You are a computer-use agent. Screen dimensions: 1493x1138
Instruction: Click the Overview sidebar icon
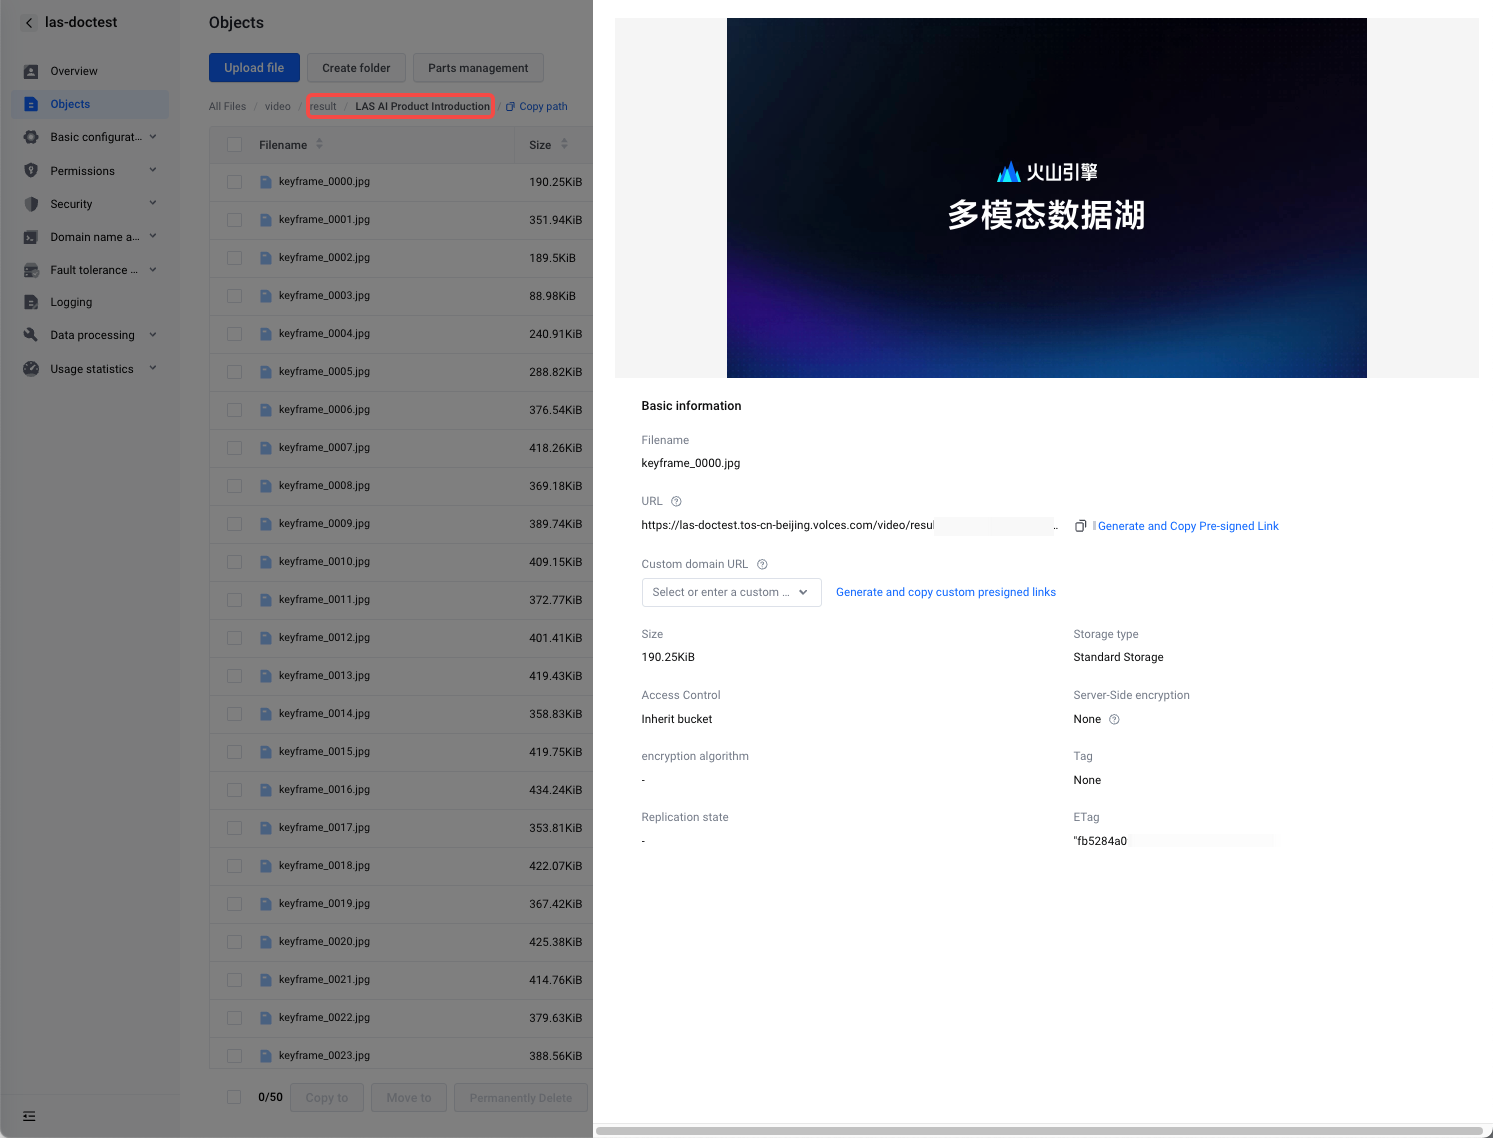tap(31, 71)
